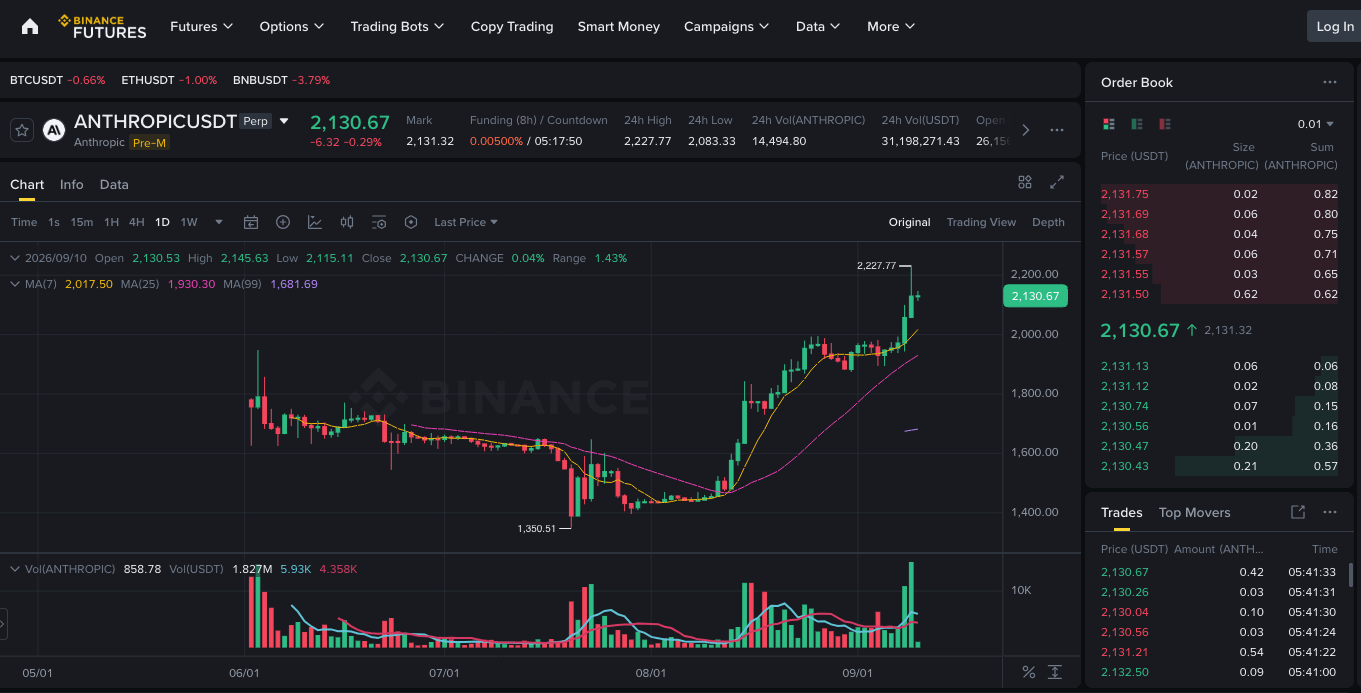Open Smart Money page

[x=618, y=27]
